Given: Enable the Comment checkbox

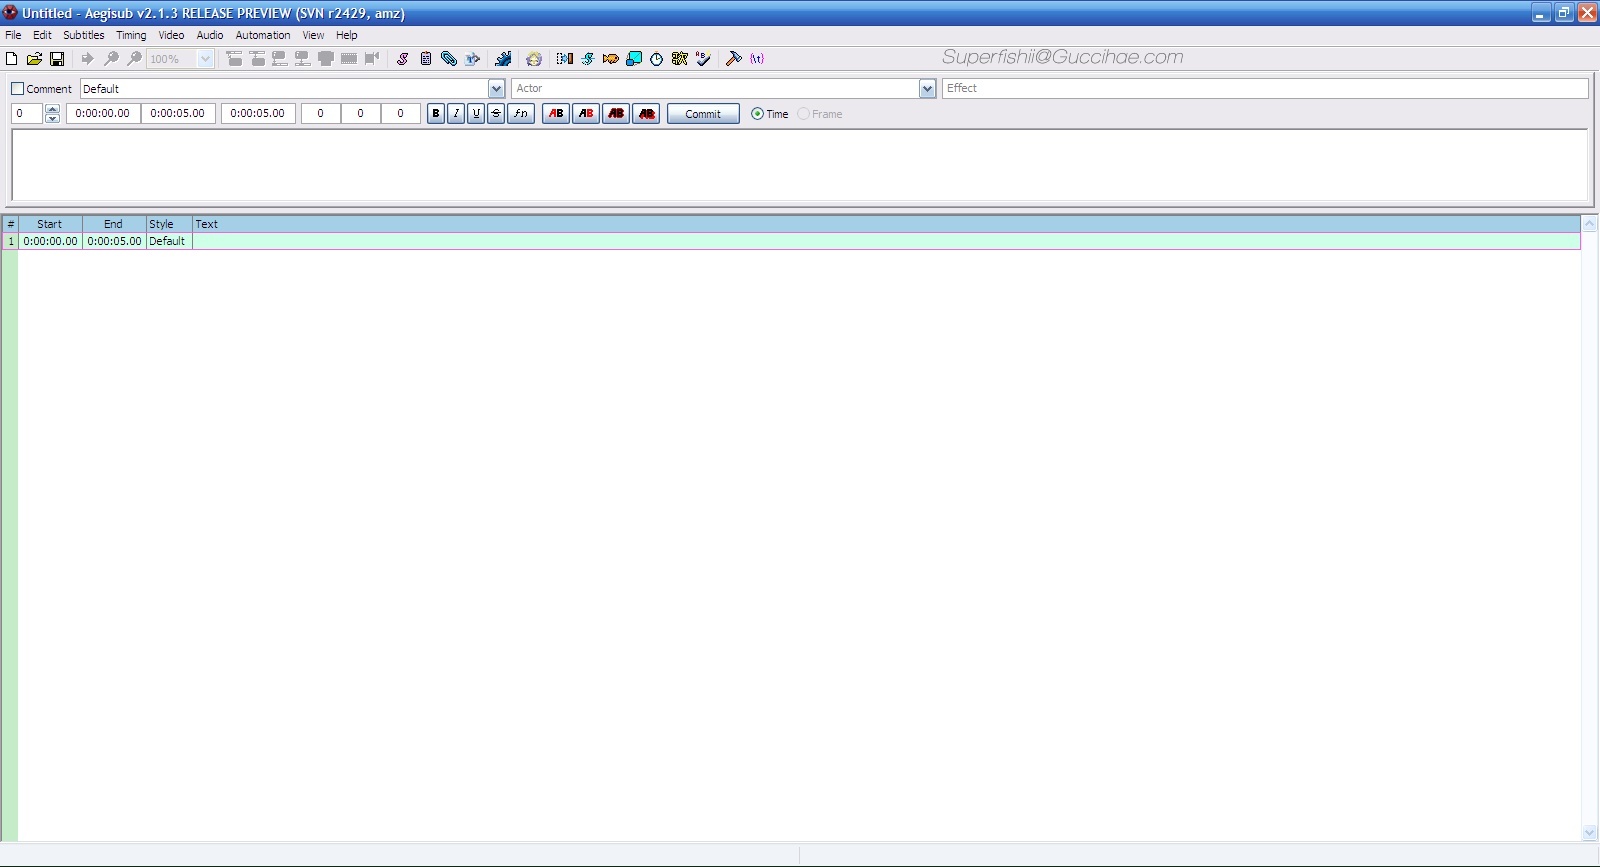Looking at the screenshot, I should tap(17, 89).
